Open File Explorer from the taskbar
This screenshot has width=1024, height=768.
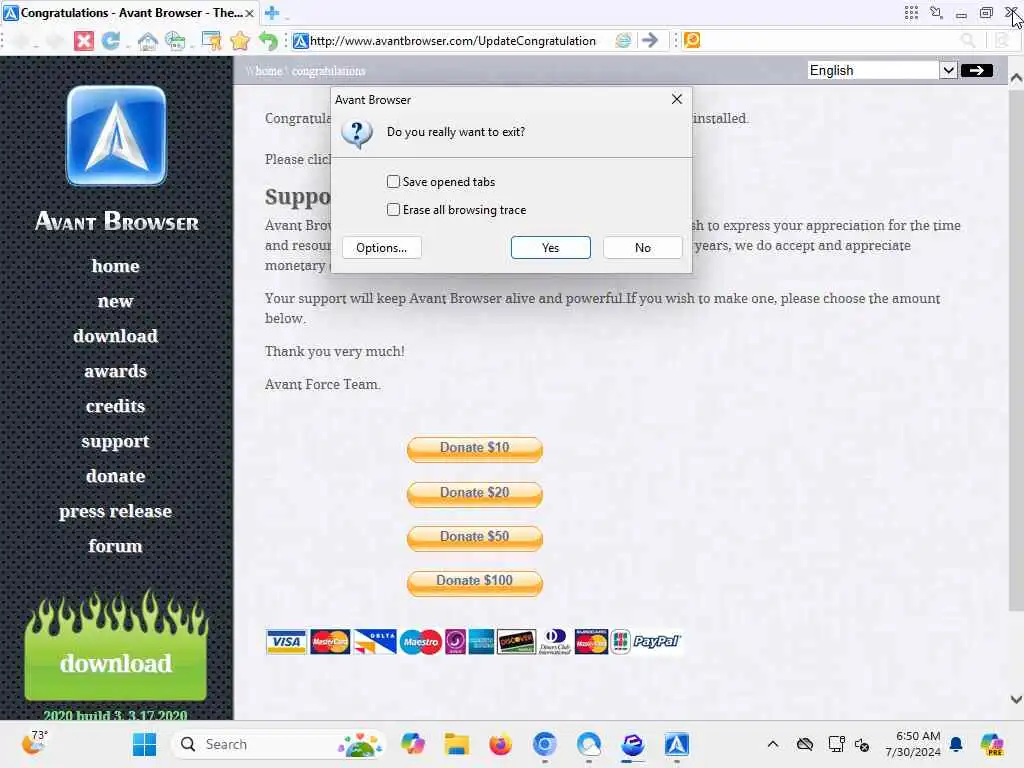pyautogui.click(x=456, y=744)
